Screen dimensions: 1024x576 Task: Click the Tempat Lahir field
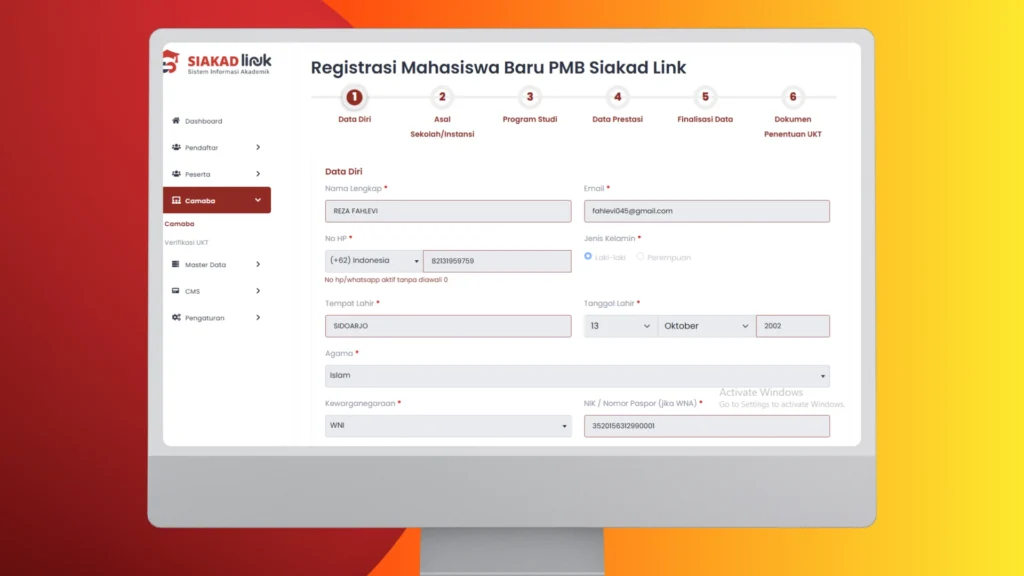[448, 326]
